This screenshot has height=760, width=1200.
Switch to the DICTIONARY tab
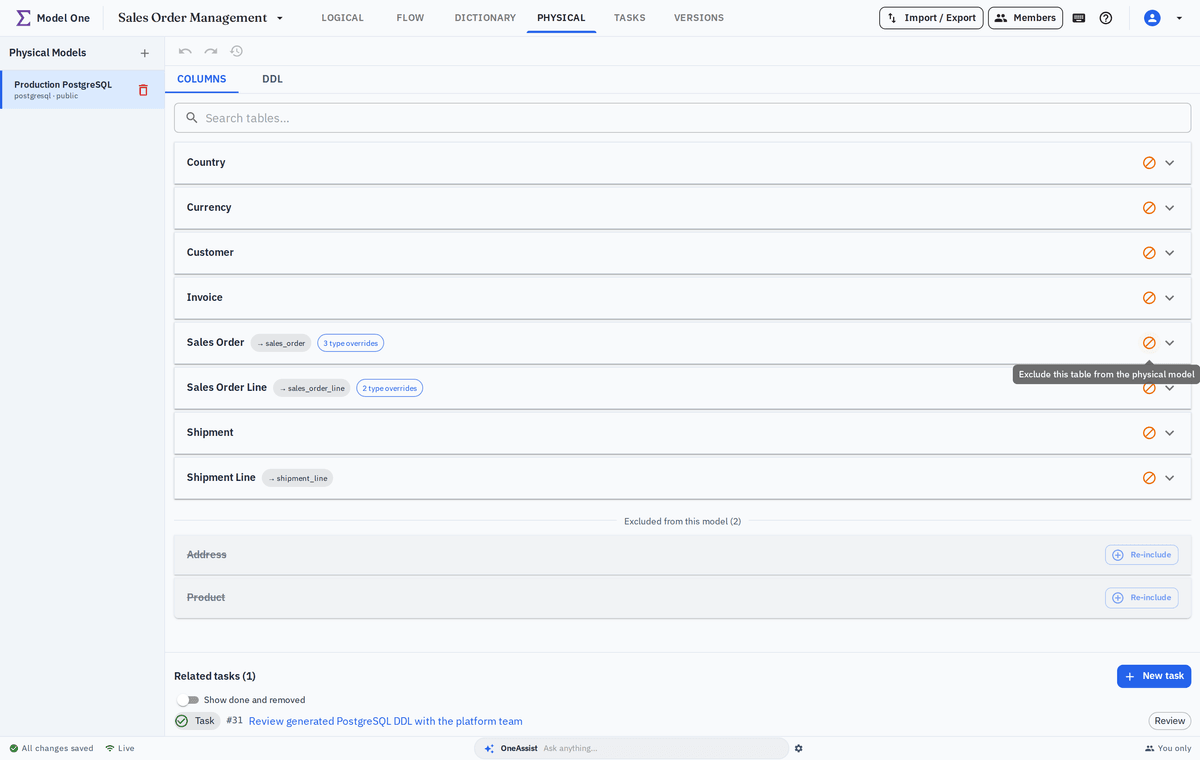coord(485,18)
